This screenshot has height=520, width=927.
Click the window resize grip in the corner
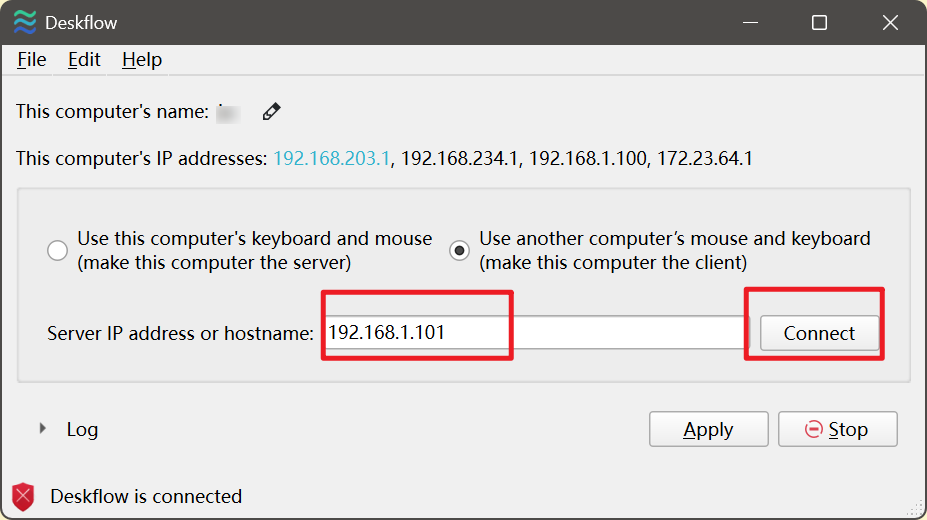click(x=917, y=510)
